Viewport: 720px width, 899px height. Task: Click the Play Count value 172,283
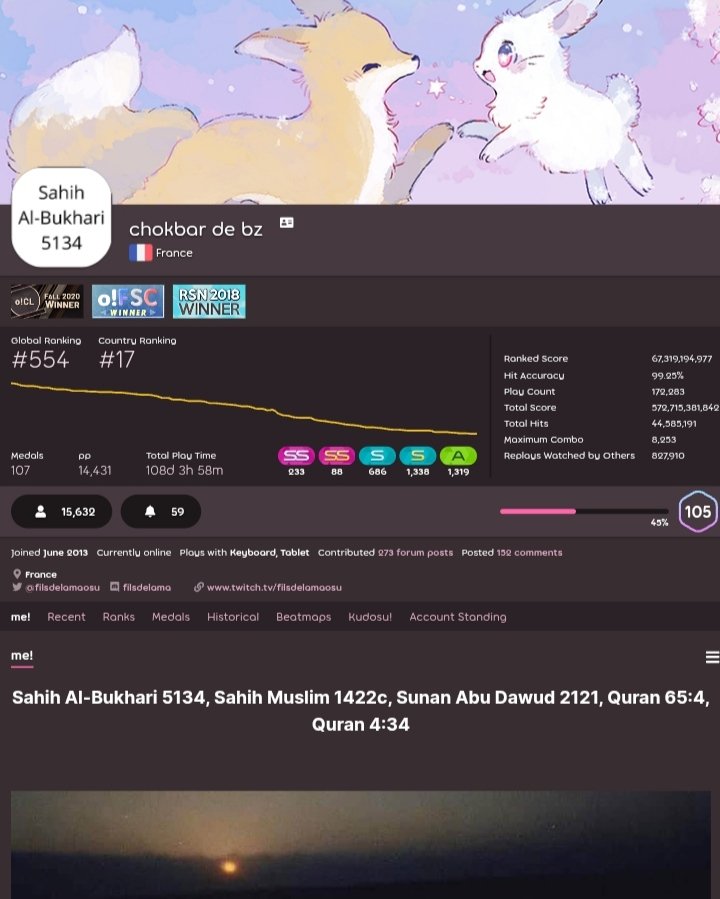point(668,392)
